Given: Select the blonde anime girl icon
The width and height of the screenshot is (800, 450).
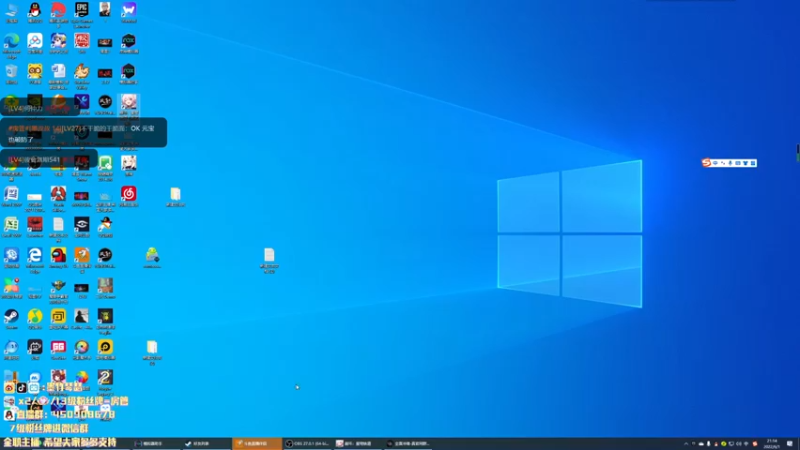Looking at the screenshot, I should pos(129,165).
